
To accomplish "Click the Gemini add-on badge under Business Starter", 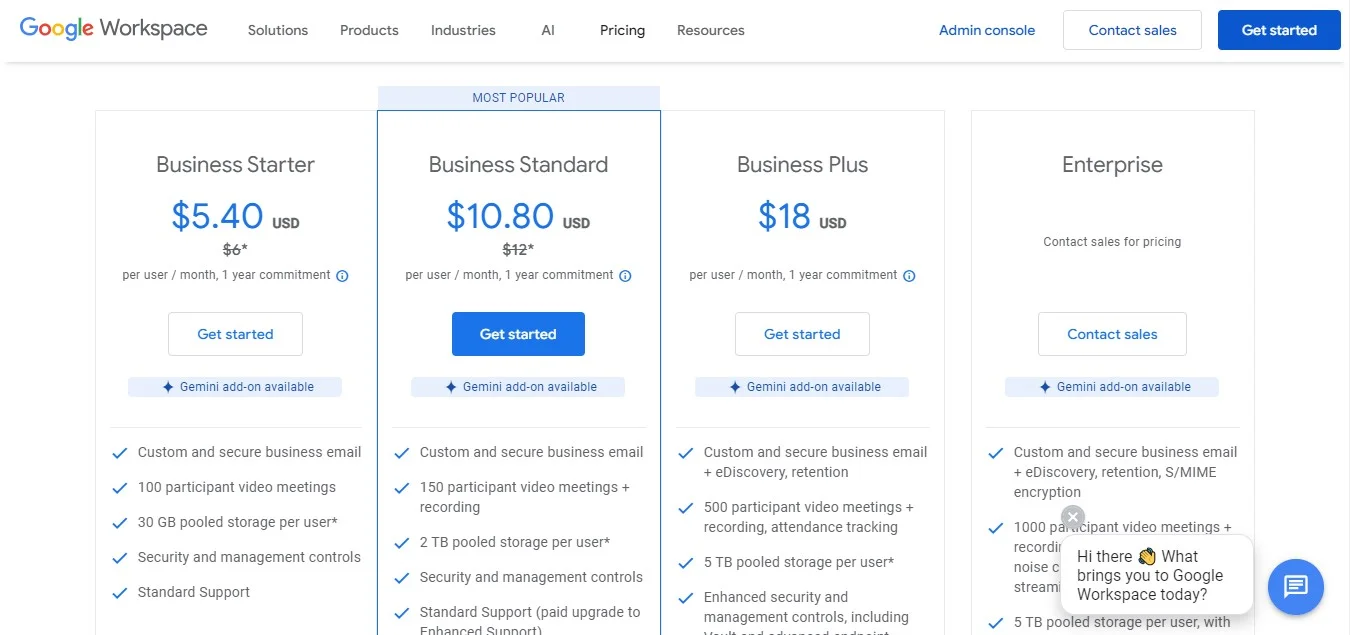I will coord(235,386).
